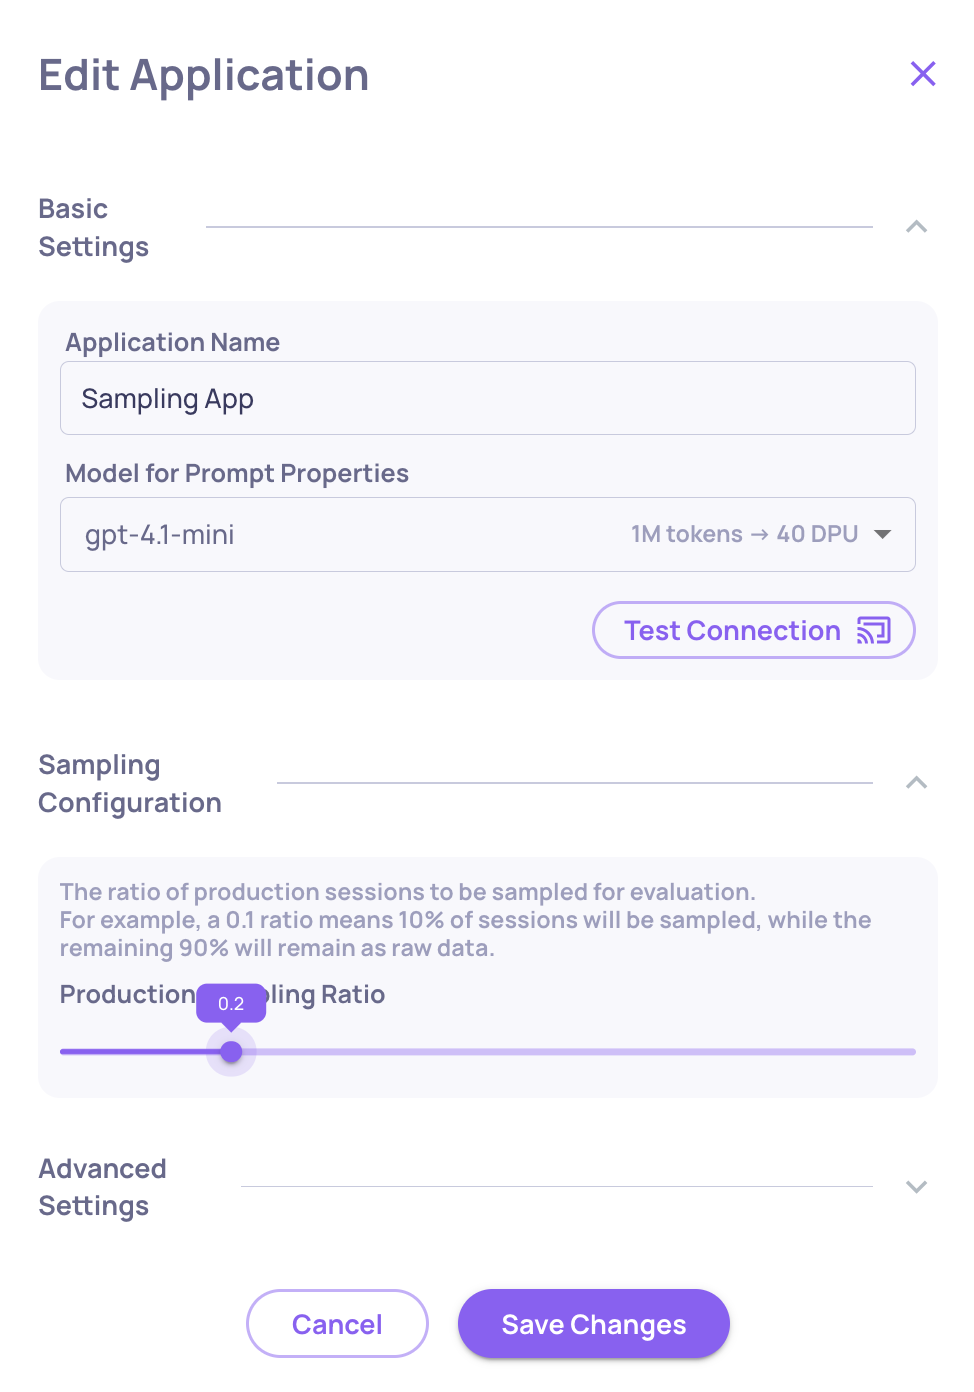Viewport: 974px width, 1392px height.
Task: Cancel editing the application
Action: (x=337, y=1324)
